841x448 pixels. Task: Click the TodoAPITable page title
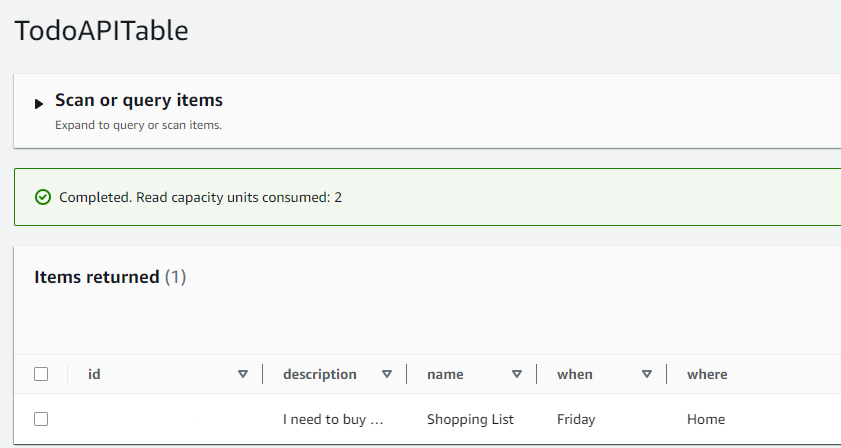(101, 31)
